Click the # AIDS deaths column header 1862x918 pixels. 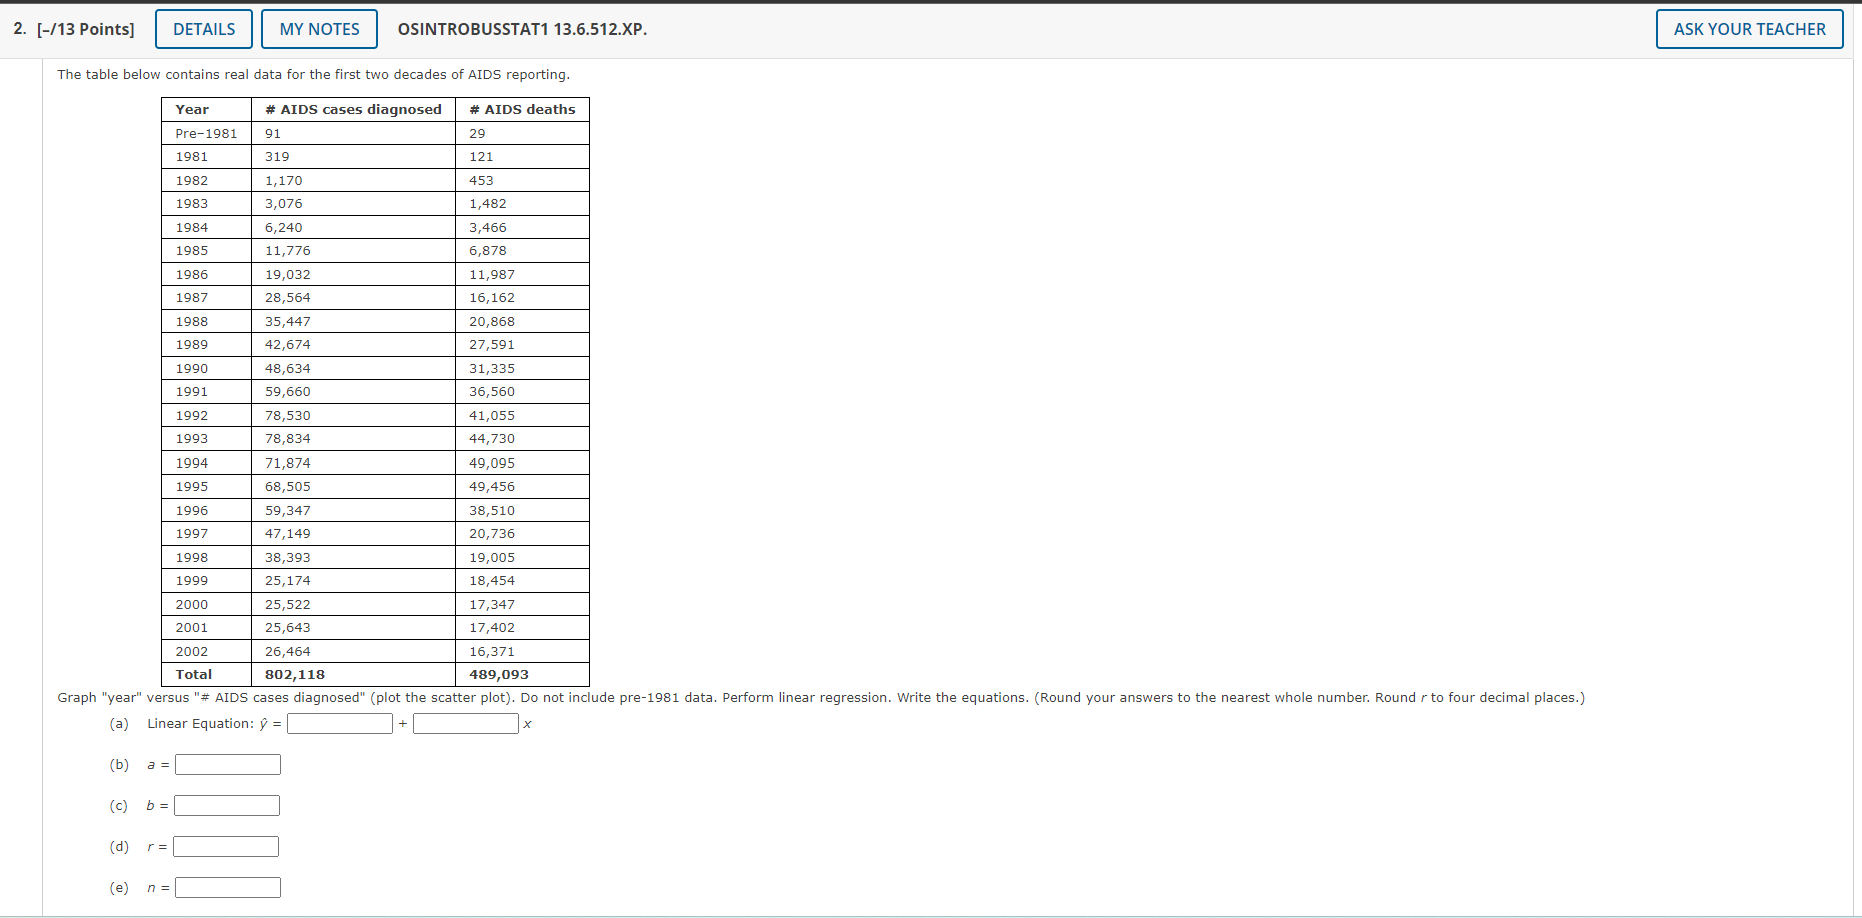tap(522, 109)
